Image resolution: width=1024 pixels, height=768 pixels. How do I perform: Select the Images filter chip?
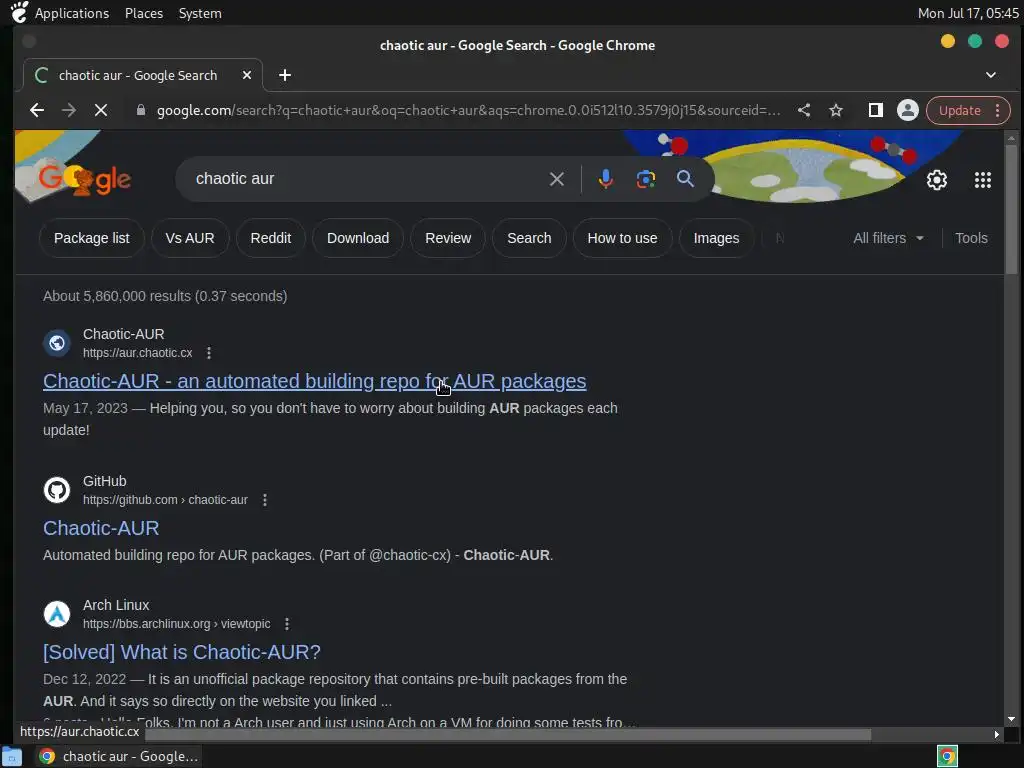pyautogui.click(x=716, y=238)
